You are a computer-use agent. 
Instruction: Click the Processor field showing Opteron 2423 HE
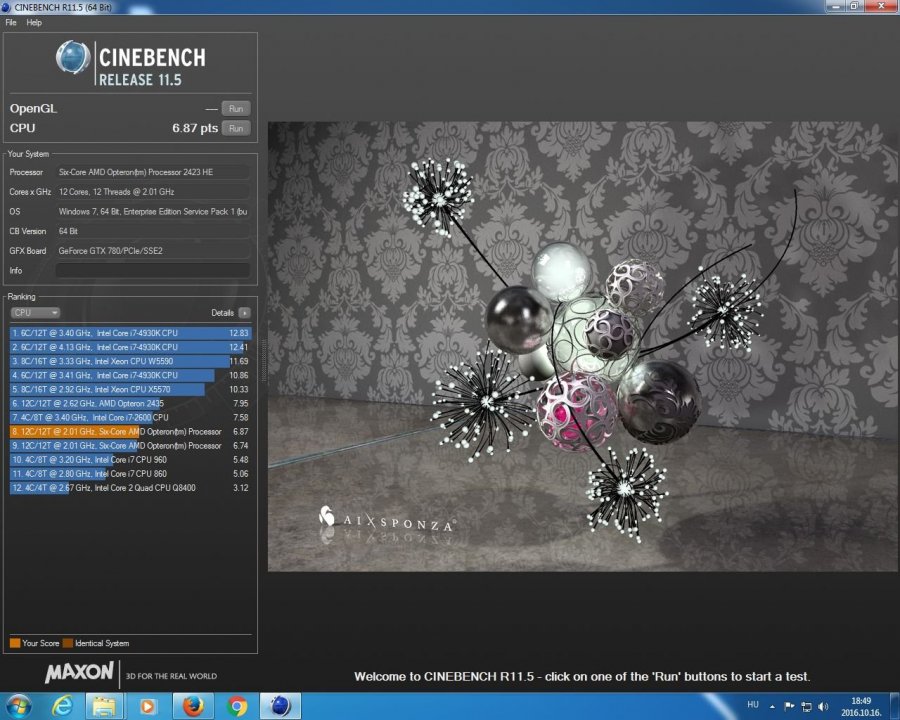pyautogui.click(x=153, y=172)
